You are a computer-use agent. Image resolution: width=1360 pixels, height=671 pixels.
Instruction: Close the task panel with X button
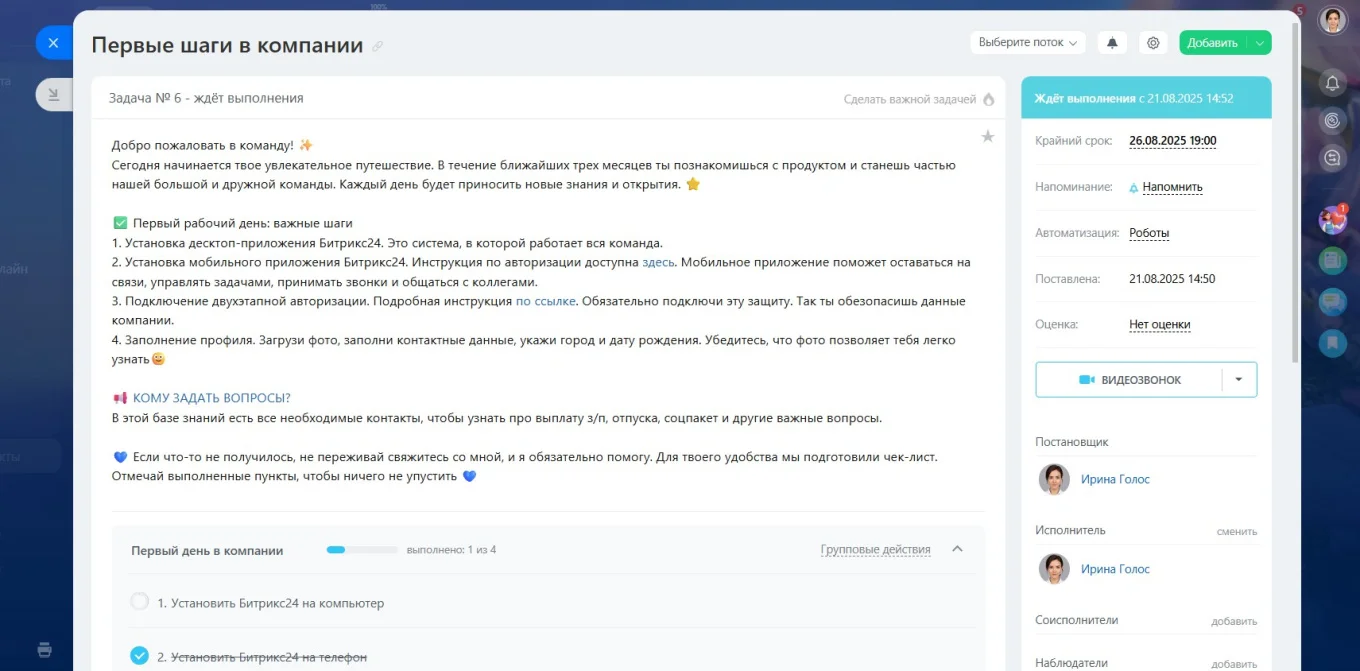(53, 43)
